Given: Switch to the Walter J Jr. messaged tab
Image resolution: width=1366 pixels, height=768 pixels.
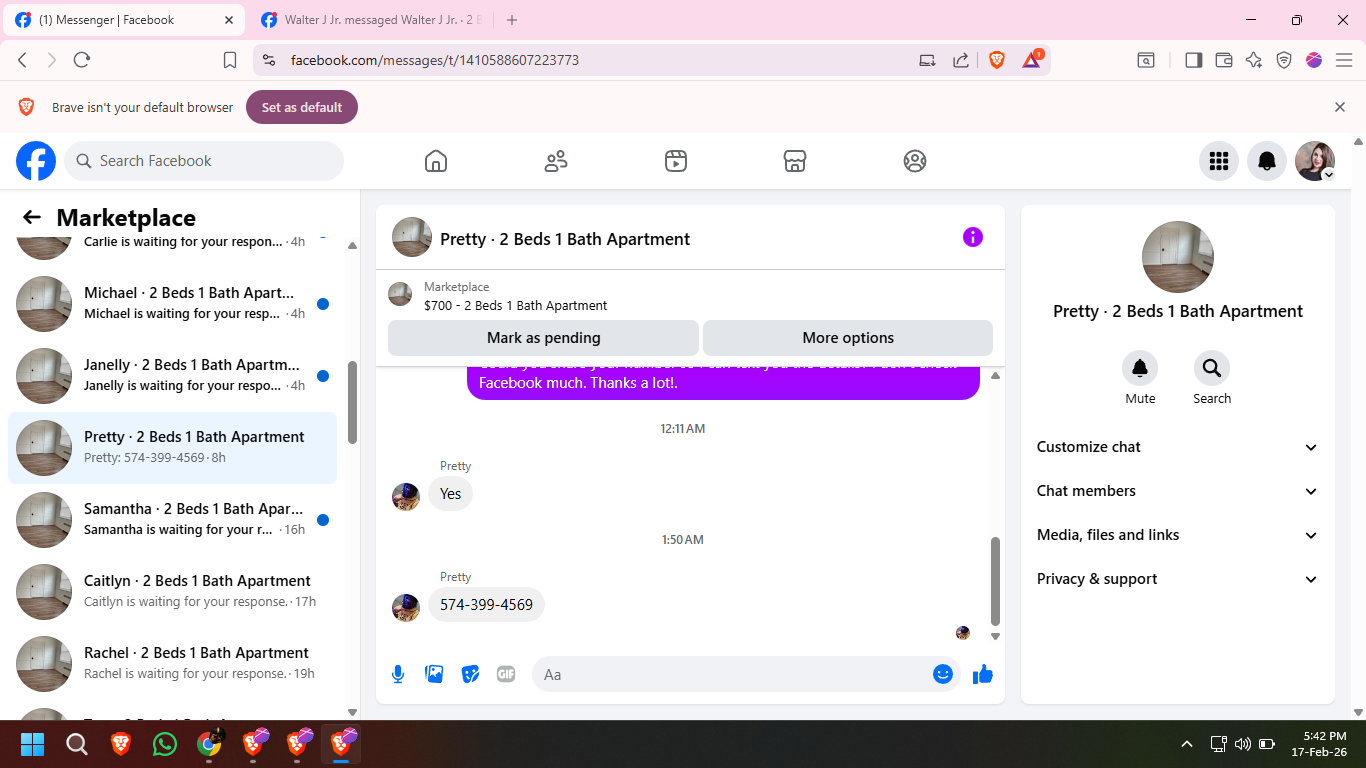Looking at the screenshot, I should [x=370, y=20].
